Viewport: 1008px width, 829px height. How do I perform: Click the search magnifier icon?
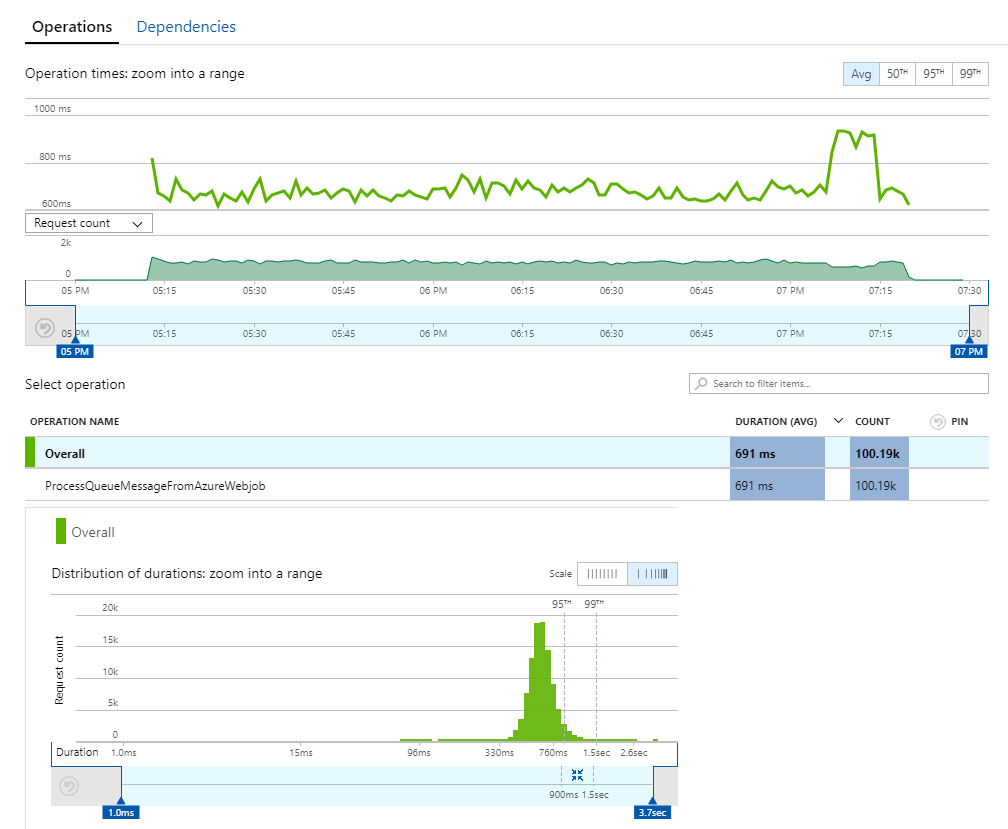(x=701, y=384)
